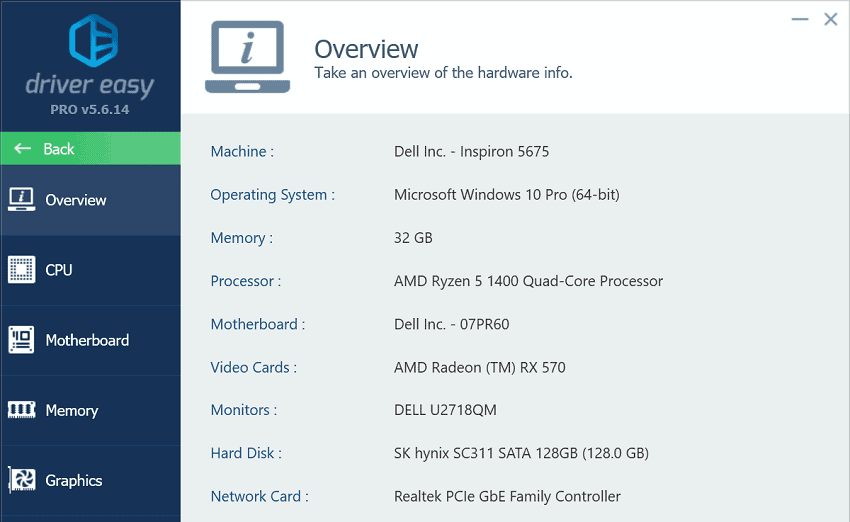This screenshot has height=522, width=850.
Task: Open the CPU section
Action: (91, 270)
